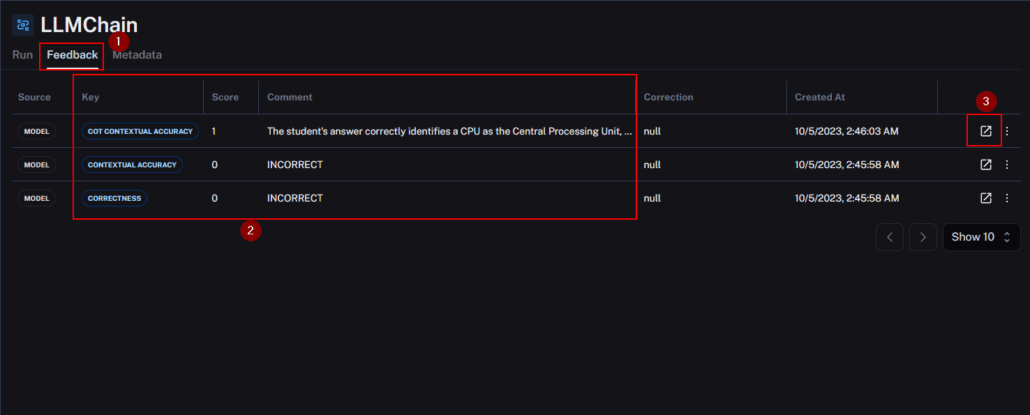This screenshot has height=415, width=1030.
Task: Go to next page of feedback
Action: click(923, 237)
